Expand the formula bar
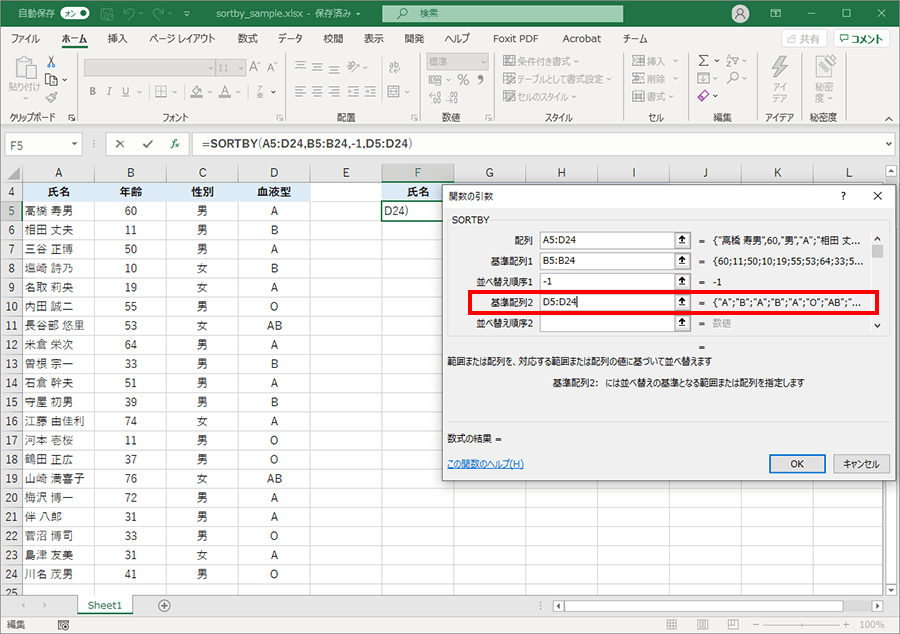This screenshot has height=634, width=900. 889,144
